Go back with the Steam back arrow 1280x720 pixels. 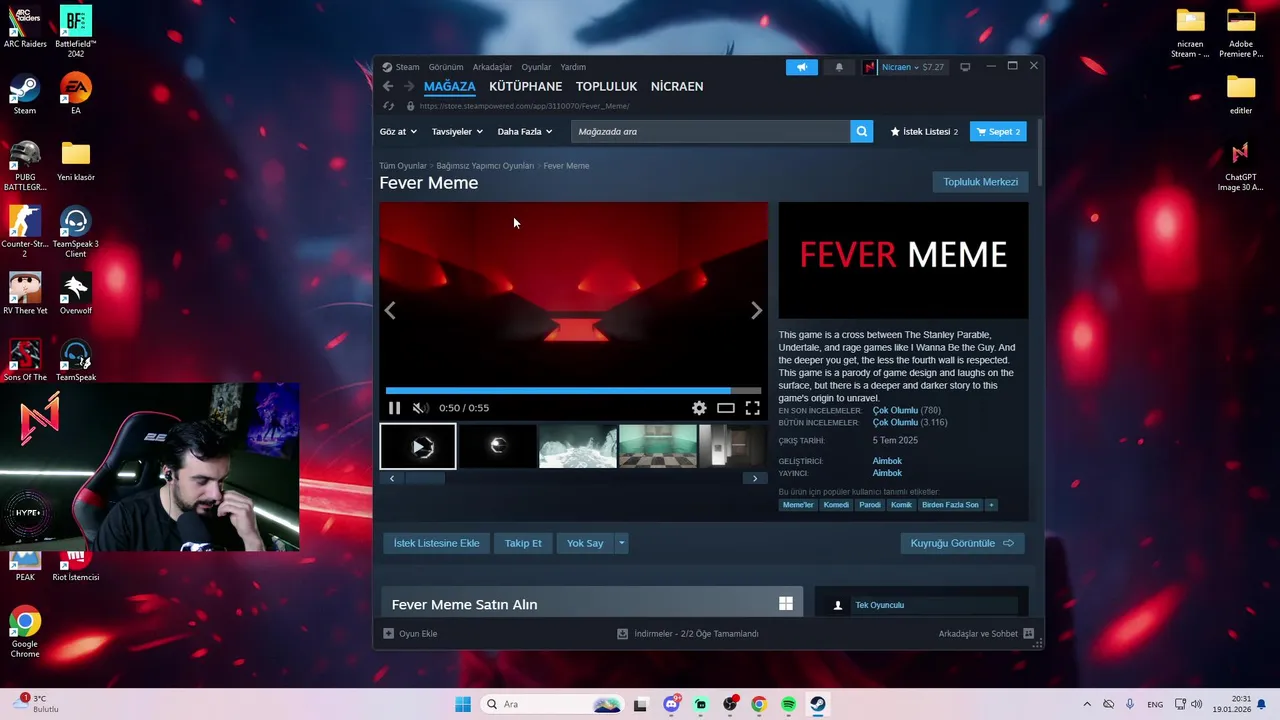pyautogui.click(x=388, y=86)
